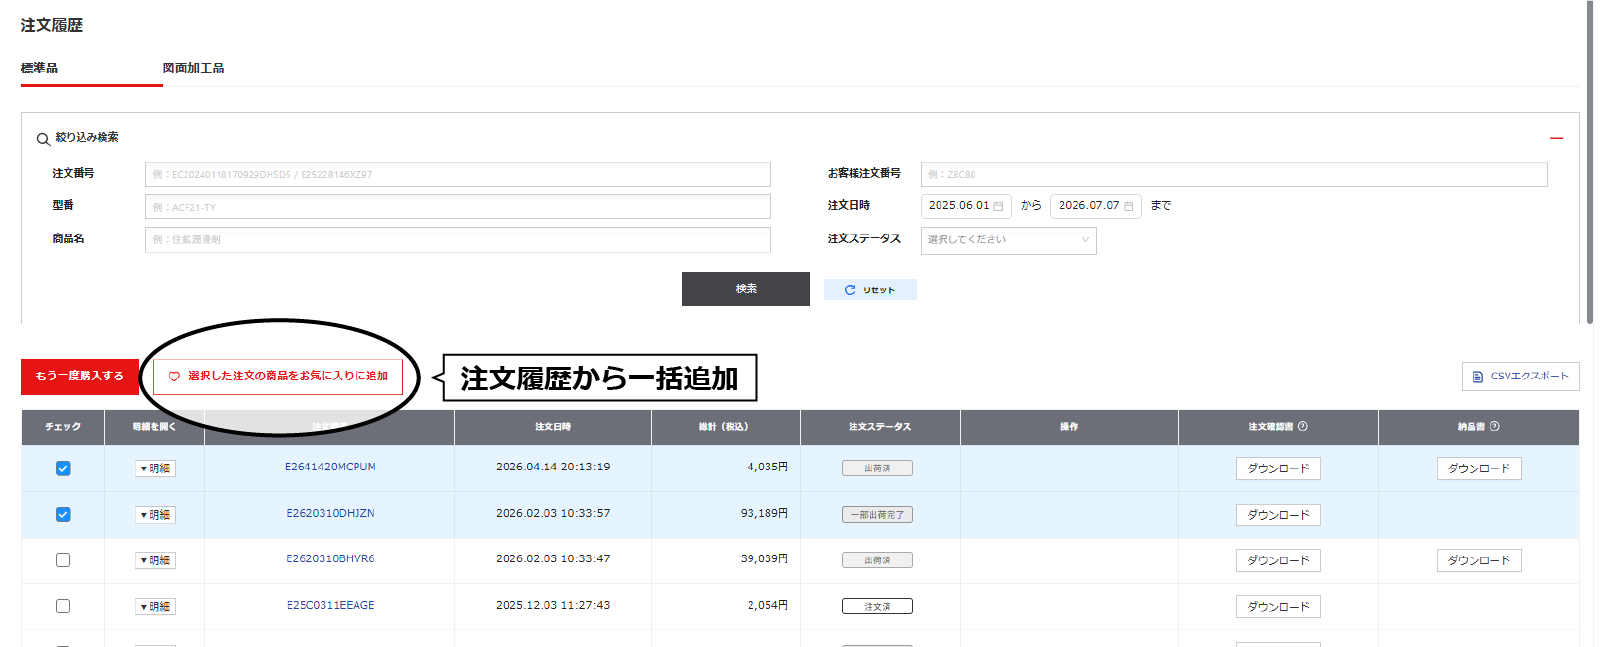Screen dimensions: 1600x647
Task: Switch to the 図面加工品 tab
Action: (x=193, y=68)
